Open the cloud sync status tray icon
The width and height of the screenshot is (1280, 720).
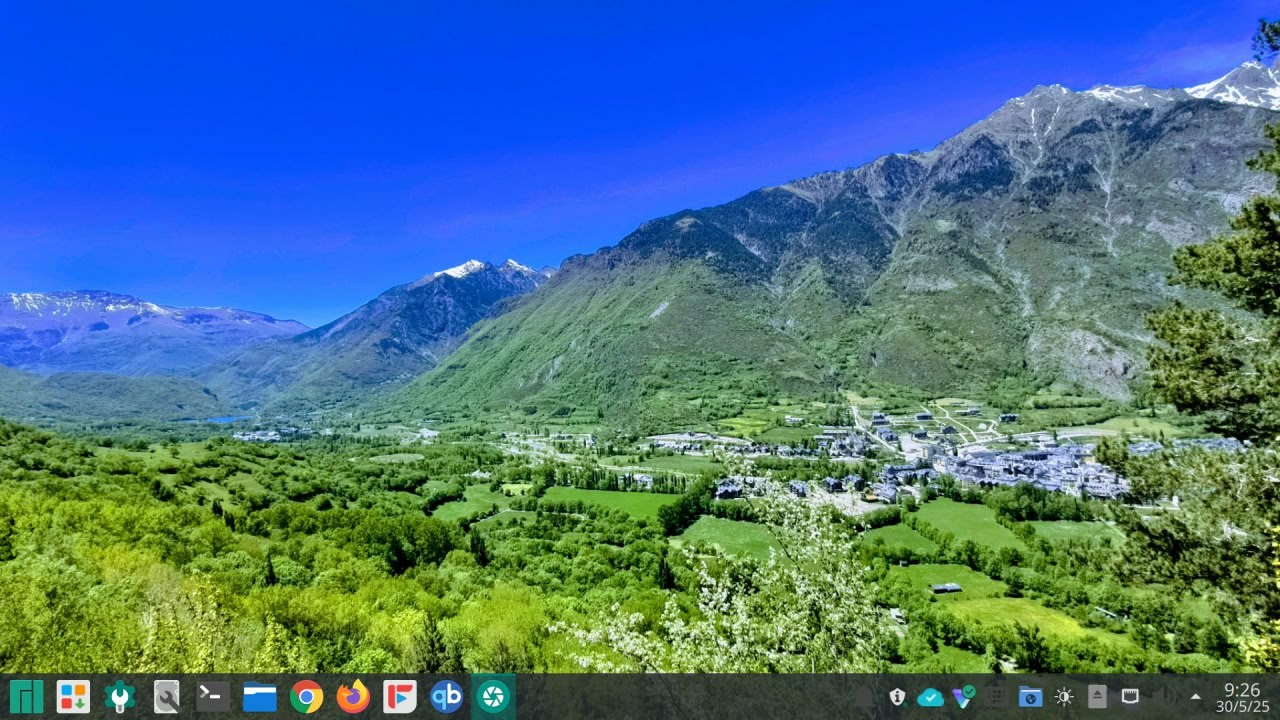[x=930, y=697]
